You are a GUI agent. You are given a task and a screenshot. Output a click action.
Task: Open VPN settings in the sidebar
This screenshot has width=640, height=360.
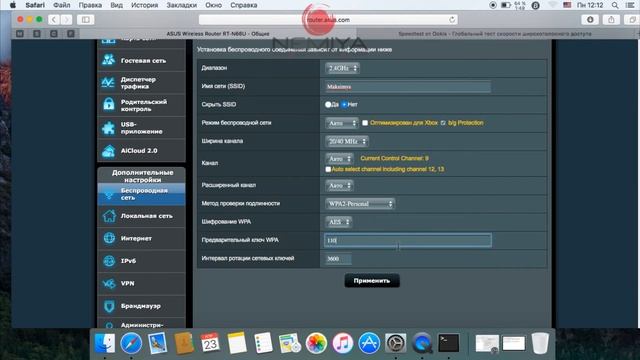(141, 283)
